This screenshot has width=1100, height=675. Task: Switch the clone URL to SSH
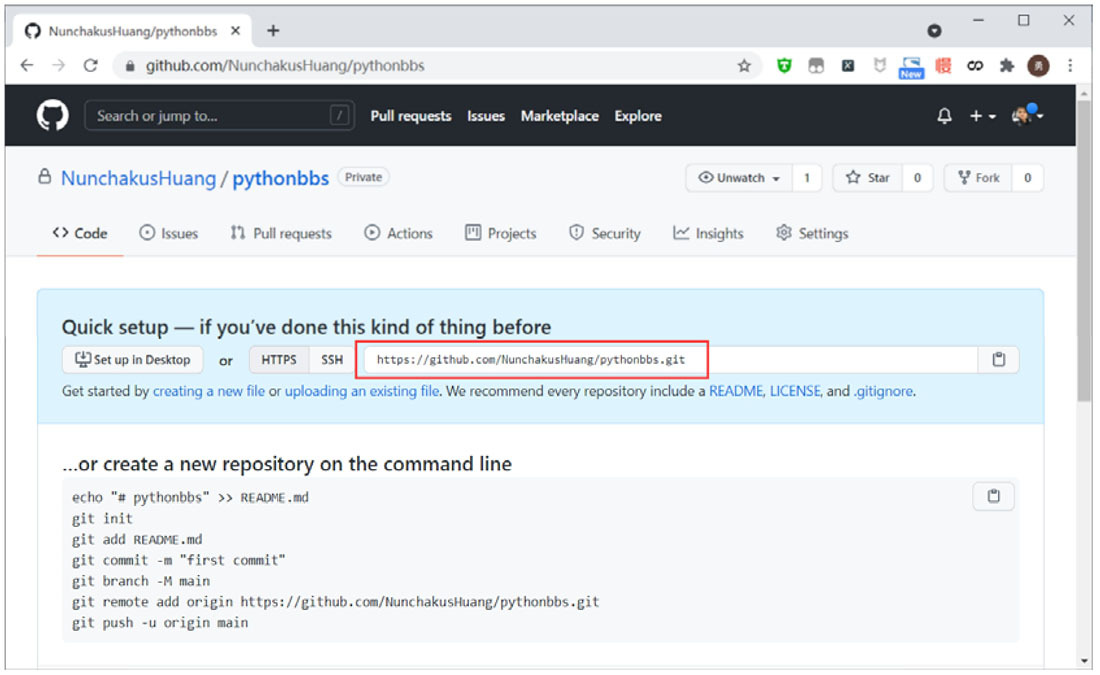332,360
